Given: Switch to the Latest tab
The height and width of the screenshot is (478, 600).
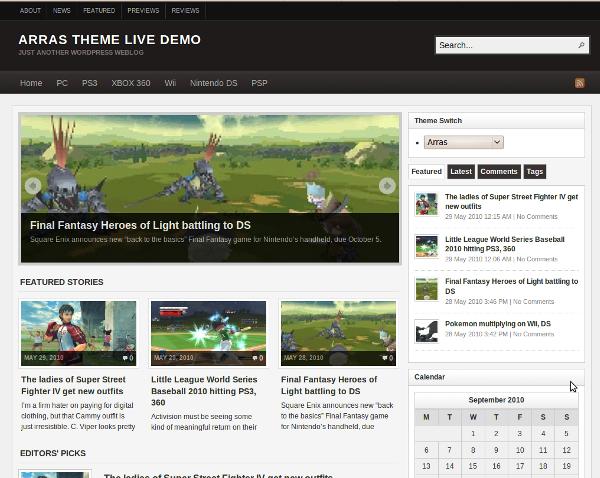Looking at the screenshot, I should click(x=461, y=171).
